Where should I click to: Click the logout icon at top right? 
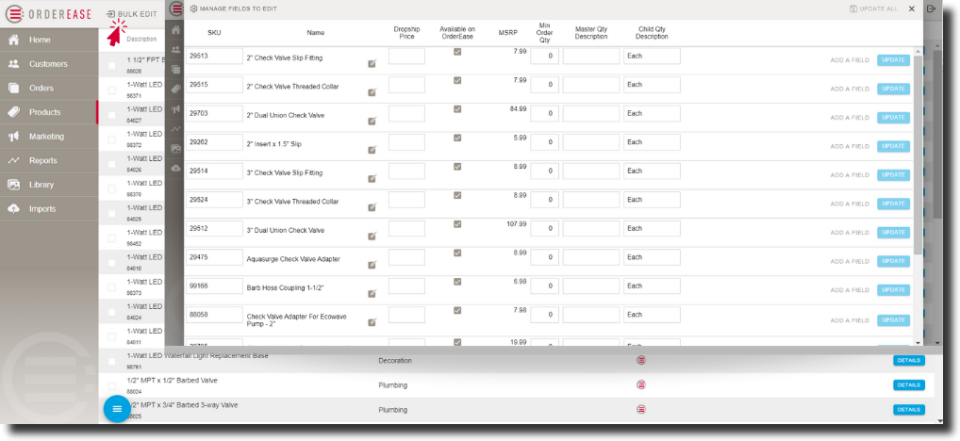click(x=932, y=9)
